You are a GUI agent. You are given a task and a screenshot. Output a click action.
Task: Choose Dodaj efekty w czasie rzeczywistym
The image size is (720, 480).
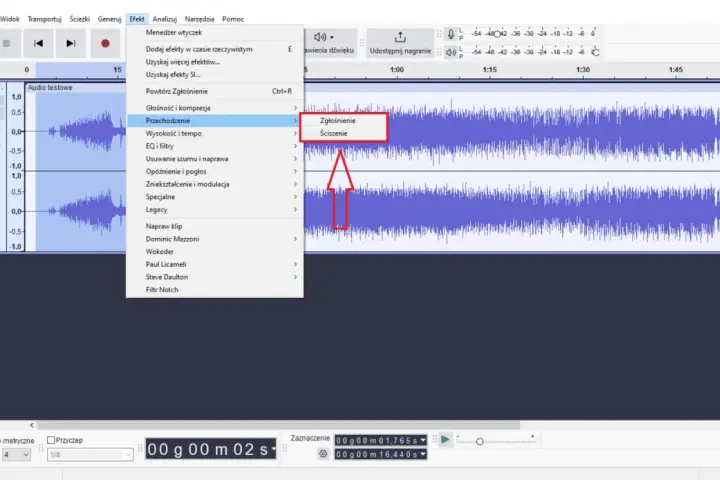(214, 49)
